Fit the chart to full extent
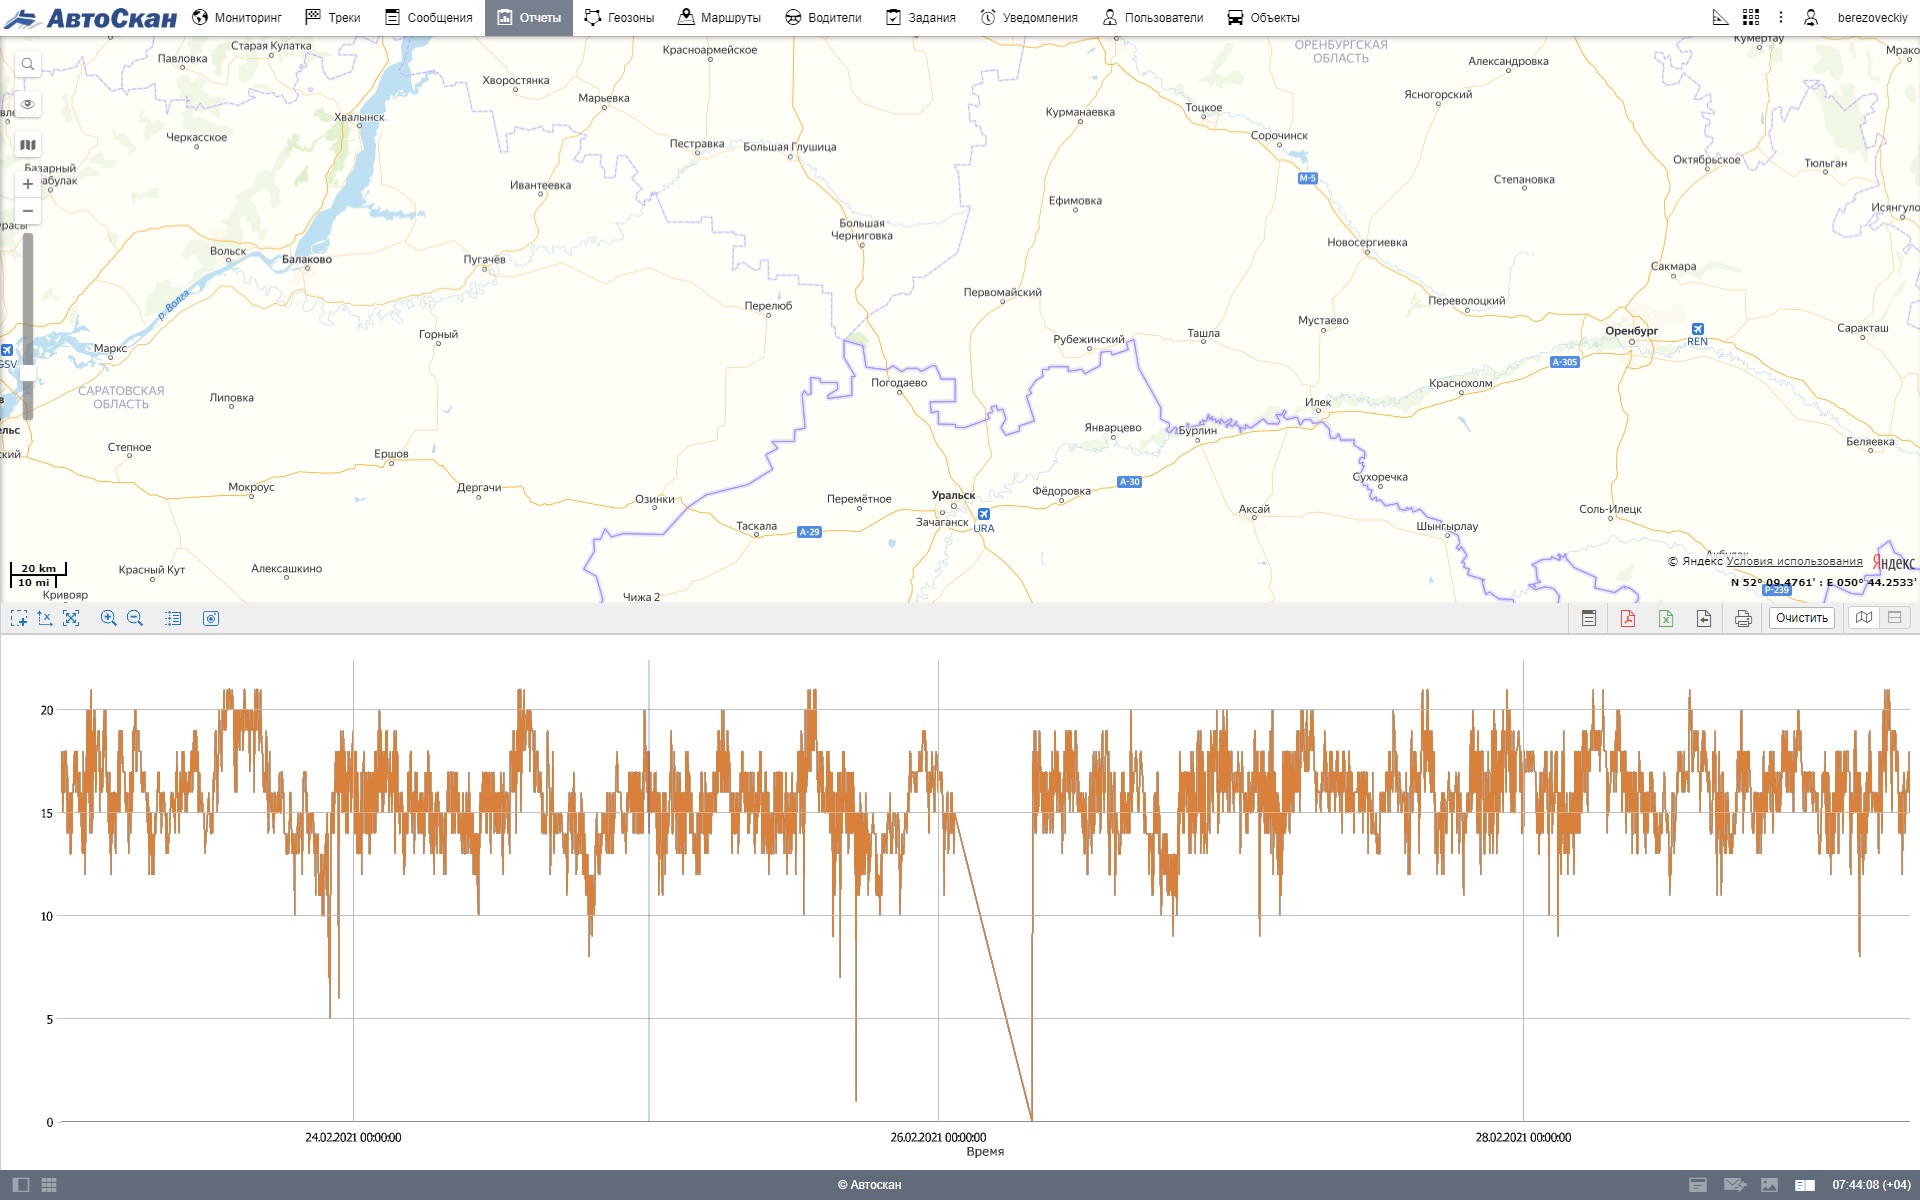The image size is (1920, 1200). [x=71, y=618]
